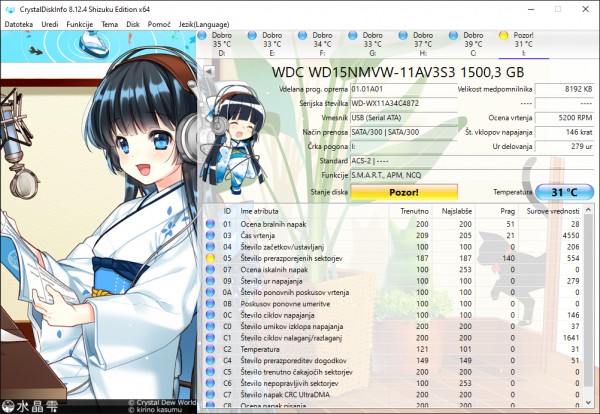600x414 pixels.
Task: Click blue status icon of attribute 04
Action: click(x=210, y=247)
